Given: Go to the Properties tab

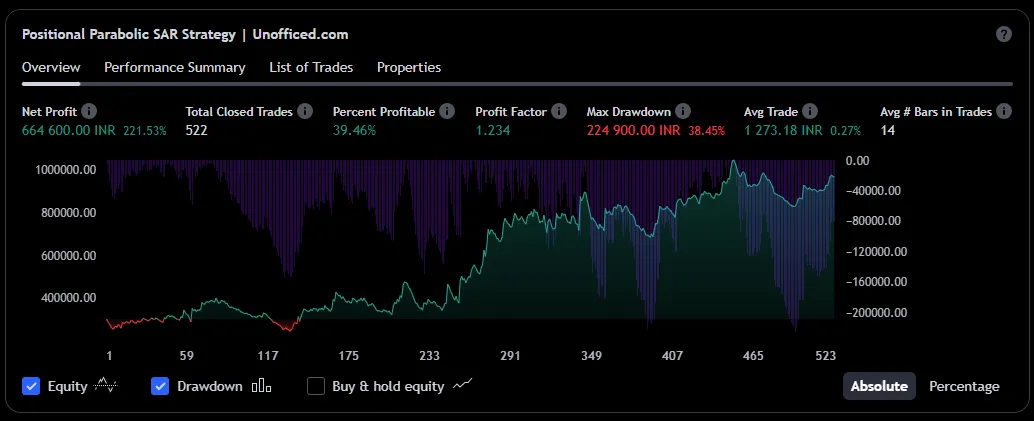Looking at the screenshot, I should tap(408, 67).
